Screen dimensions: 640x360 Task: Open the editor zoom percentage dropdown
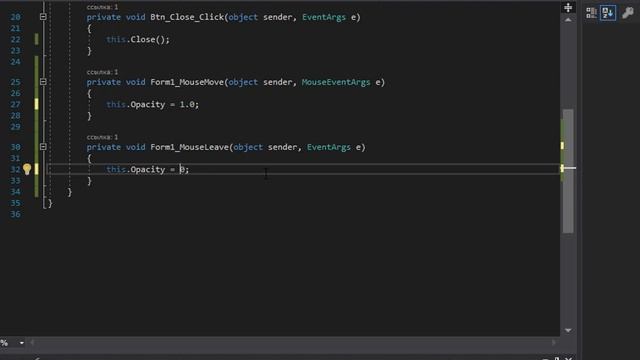pyautogui.click(x=22, y=343)
